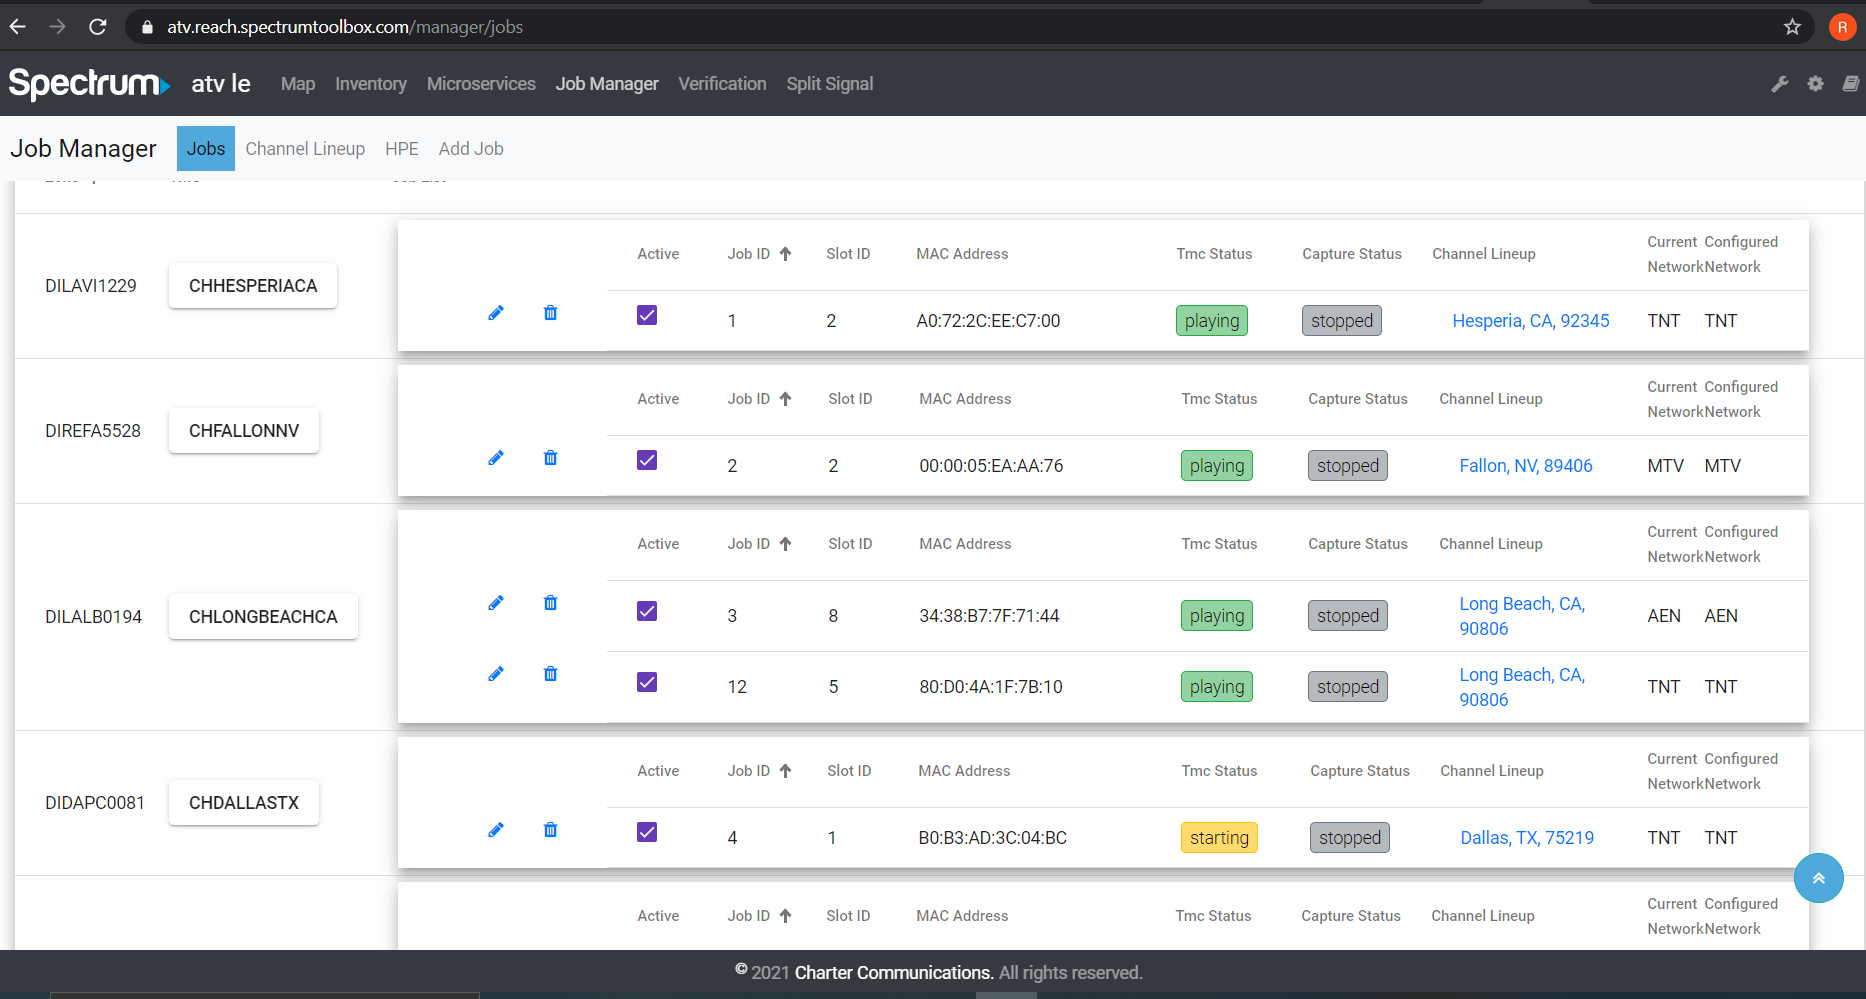Toggle Active checkbox for job 2

click(x=647, y=460)
